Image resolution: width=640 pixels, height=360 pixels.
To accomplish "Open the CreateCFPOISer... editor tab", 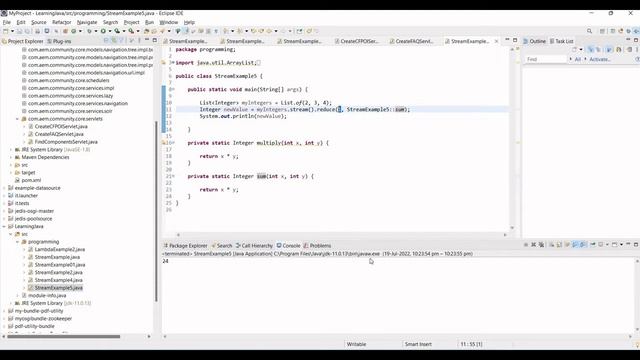I will [356, 41].
